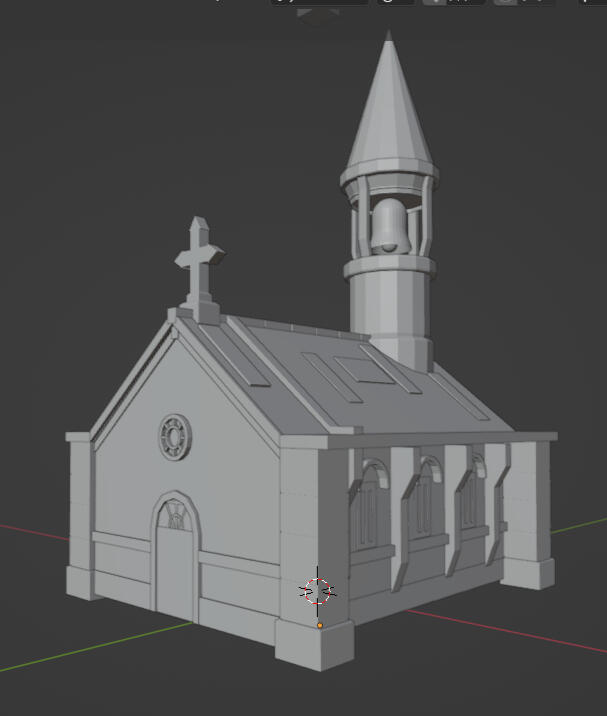The height and width of the screenshot is (716, 607).
Task: Click the red X axis line on the right
Action: point(507,632)
